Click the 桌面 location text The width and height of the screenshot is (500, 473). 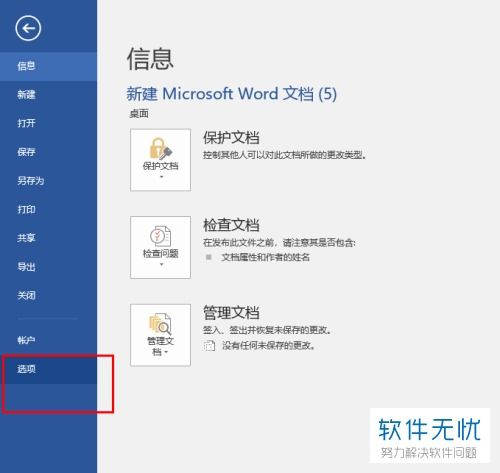tap(139, 114)
